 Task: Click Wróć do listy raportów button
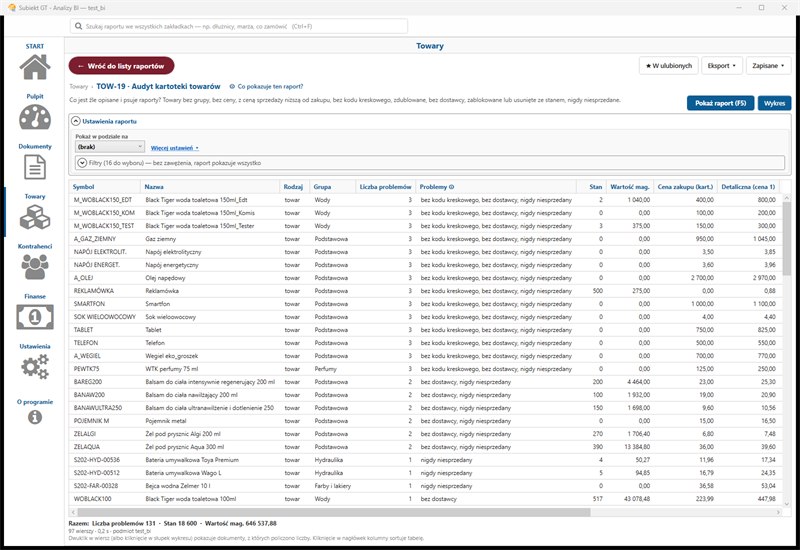click(121, 66)
